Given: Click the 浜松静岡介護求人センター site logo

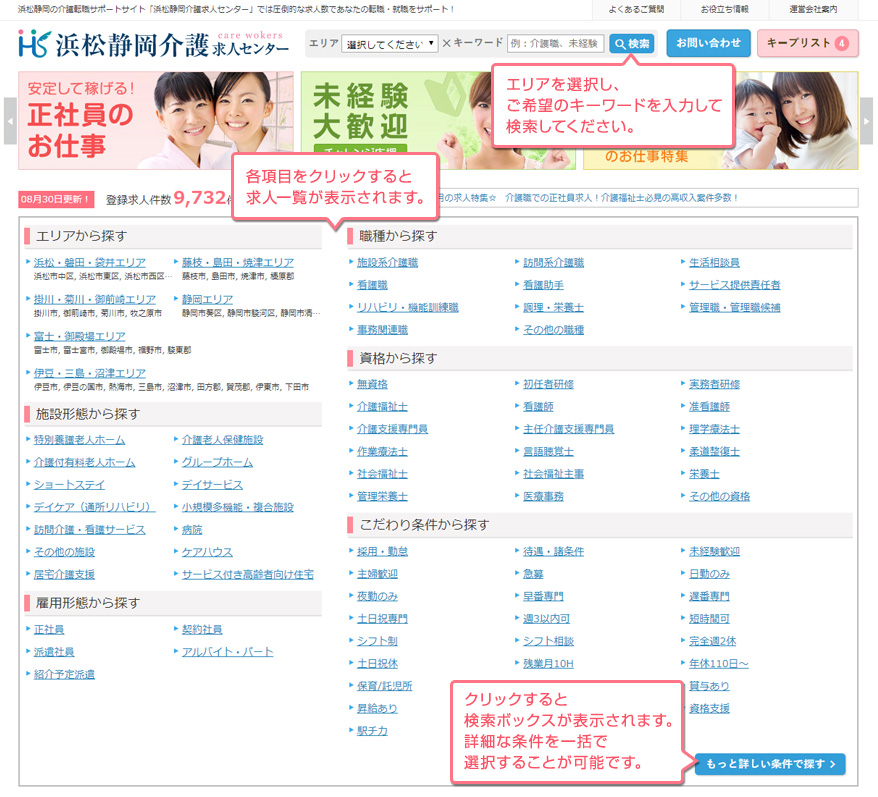Looking at the screenshot, I should tap(153, 44).
